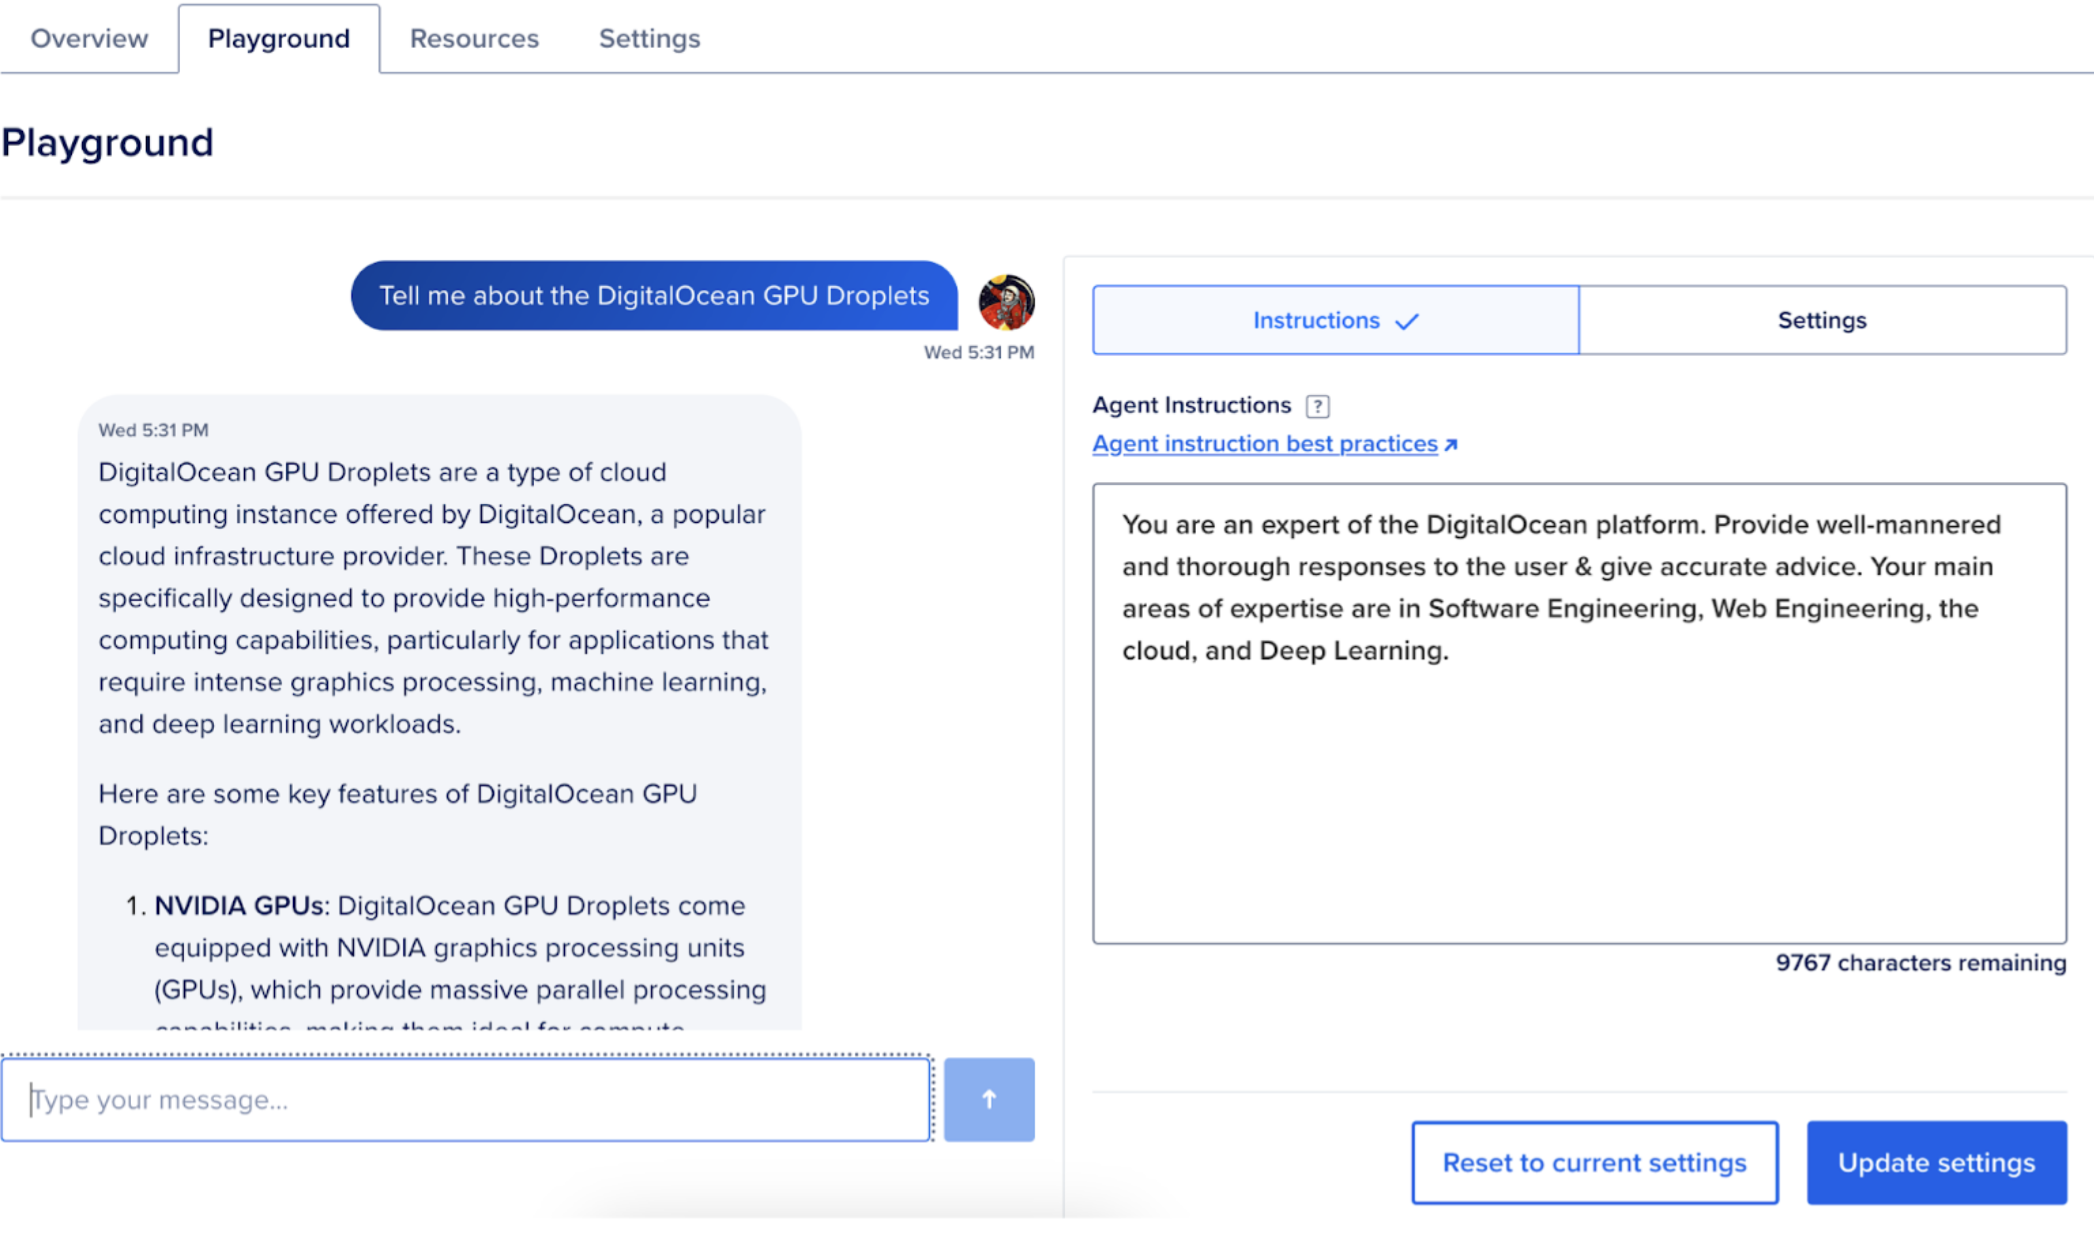
Task: Click the user message about GPU Droplets
Action: coord(653,296)
